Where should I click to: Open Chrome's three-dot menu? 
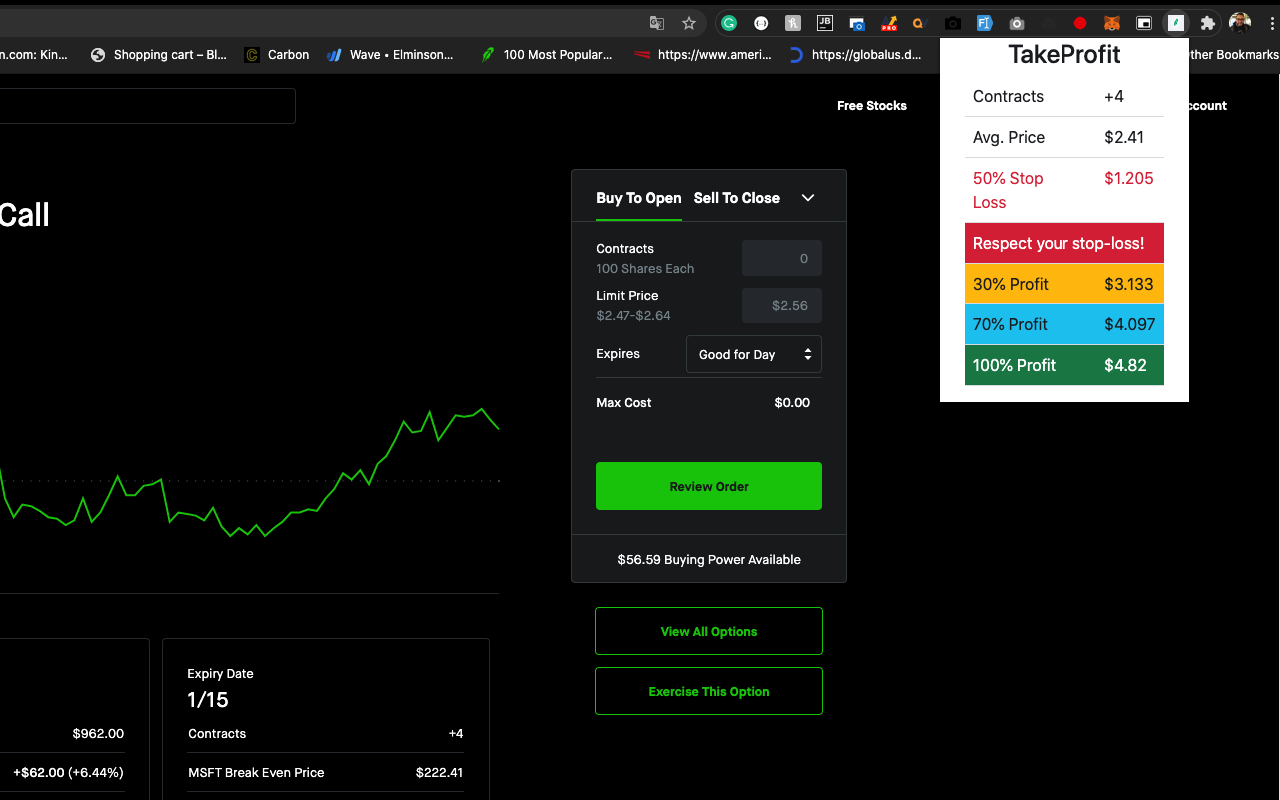coord(1271,22)
